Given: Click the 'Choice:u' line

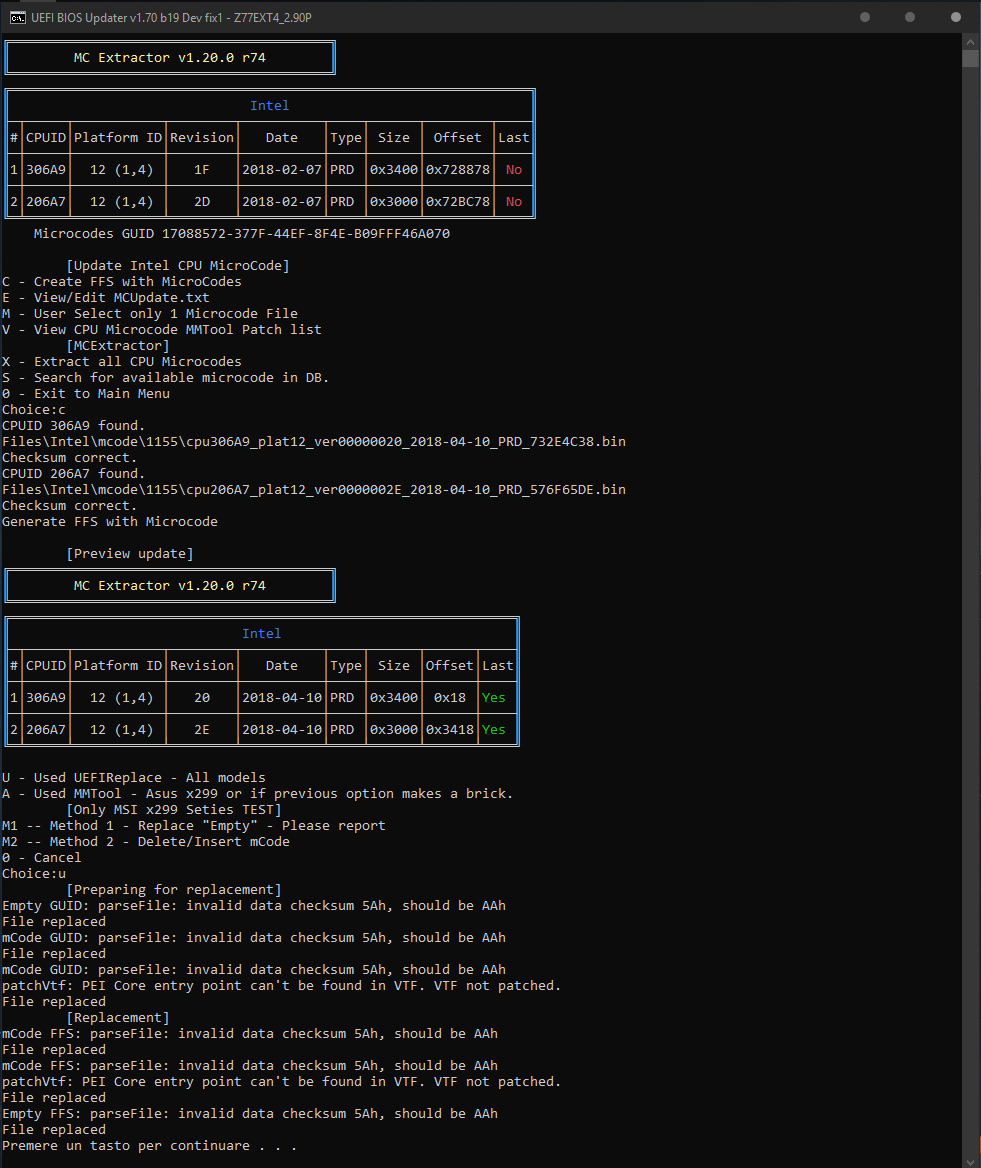Looking at the screenshot, I should pyautogui.click(x=34, y=874).
